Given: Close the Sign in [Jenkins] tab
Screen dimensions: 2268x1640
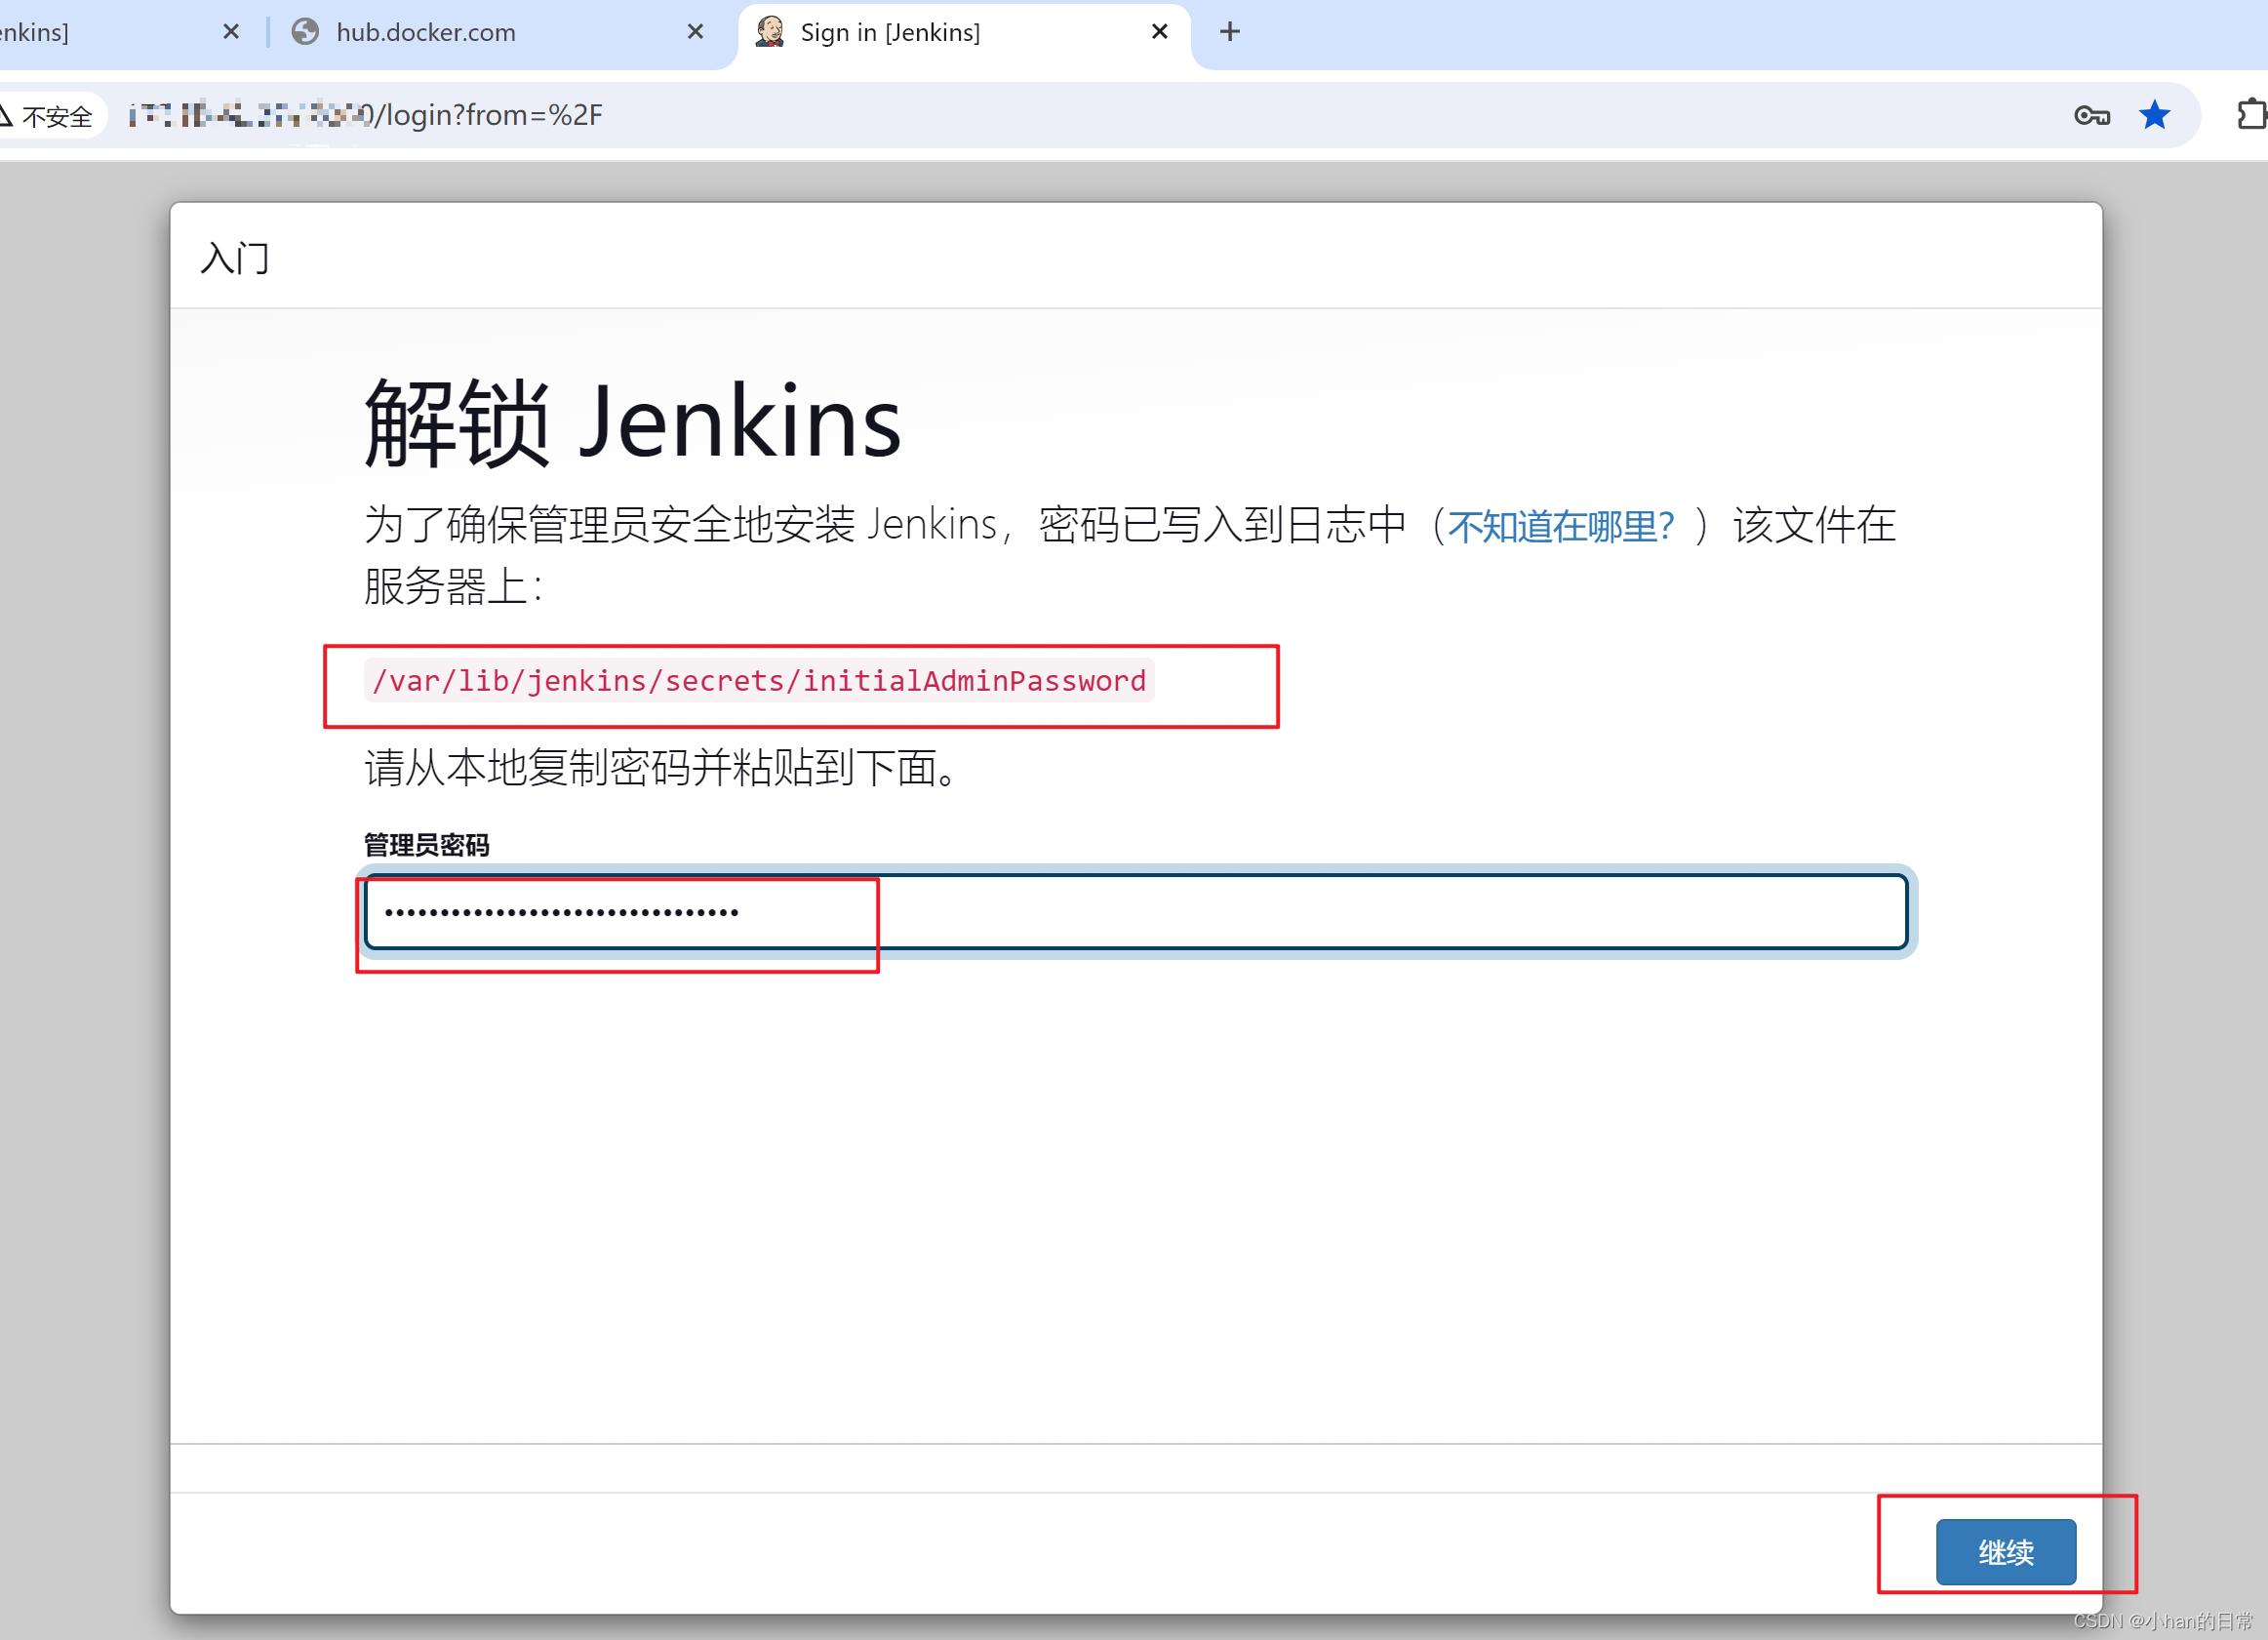Looking at the screenshot, I should coord(1160,32).
